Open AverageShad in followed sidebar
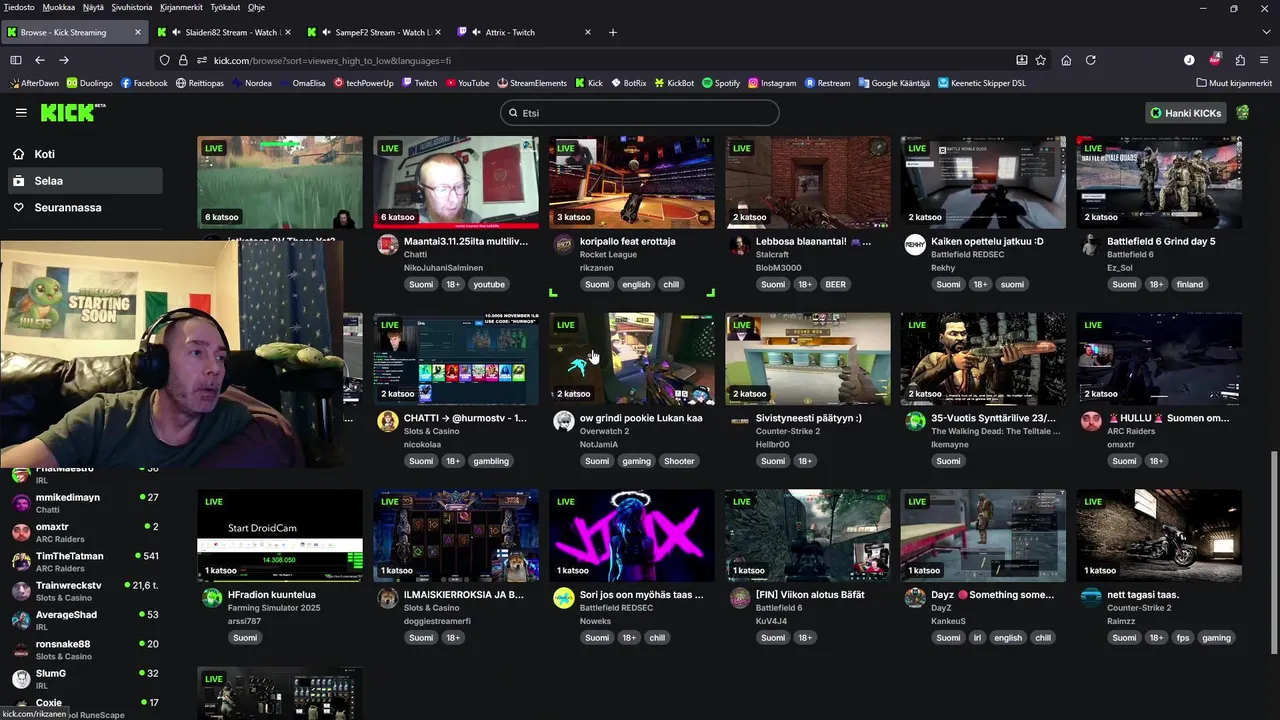The width and height of the screenshot is (1280, 720). pyautogui.click(x=85, y=620)
